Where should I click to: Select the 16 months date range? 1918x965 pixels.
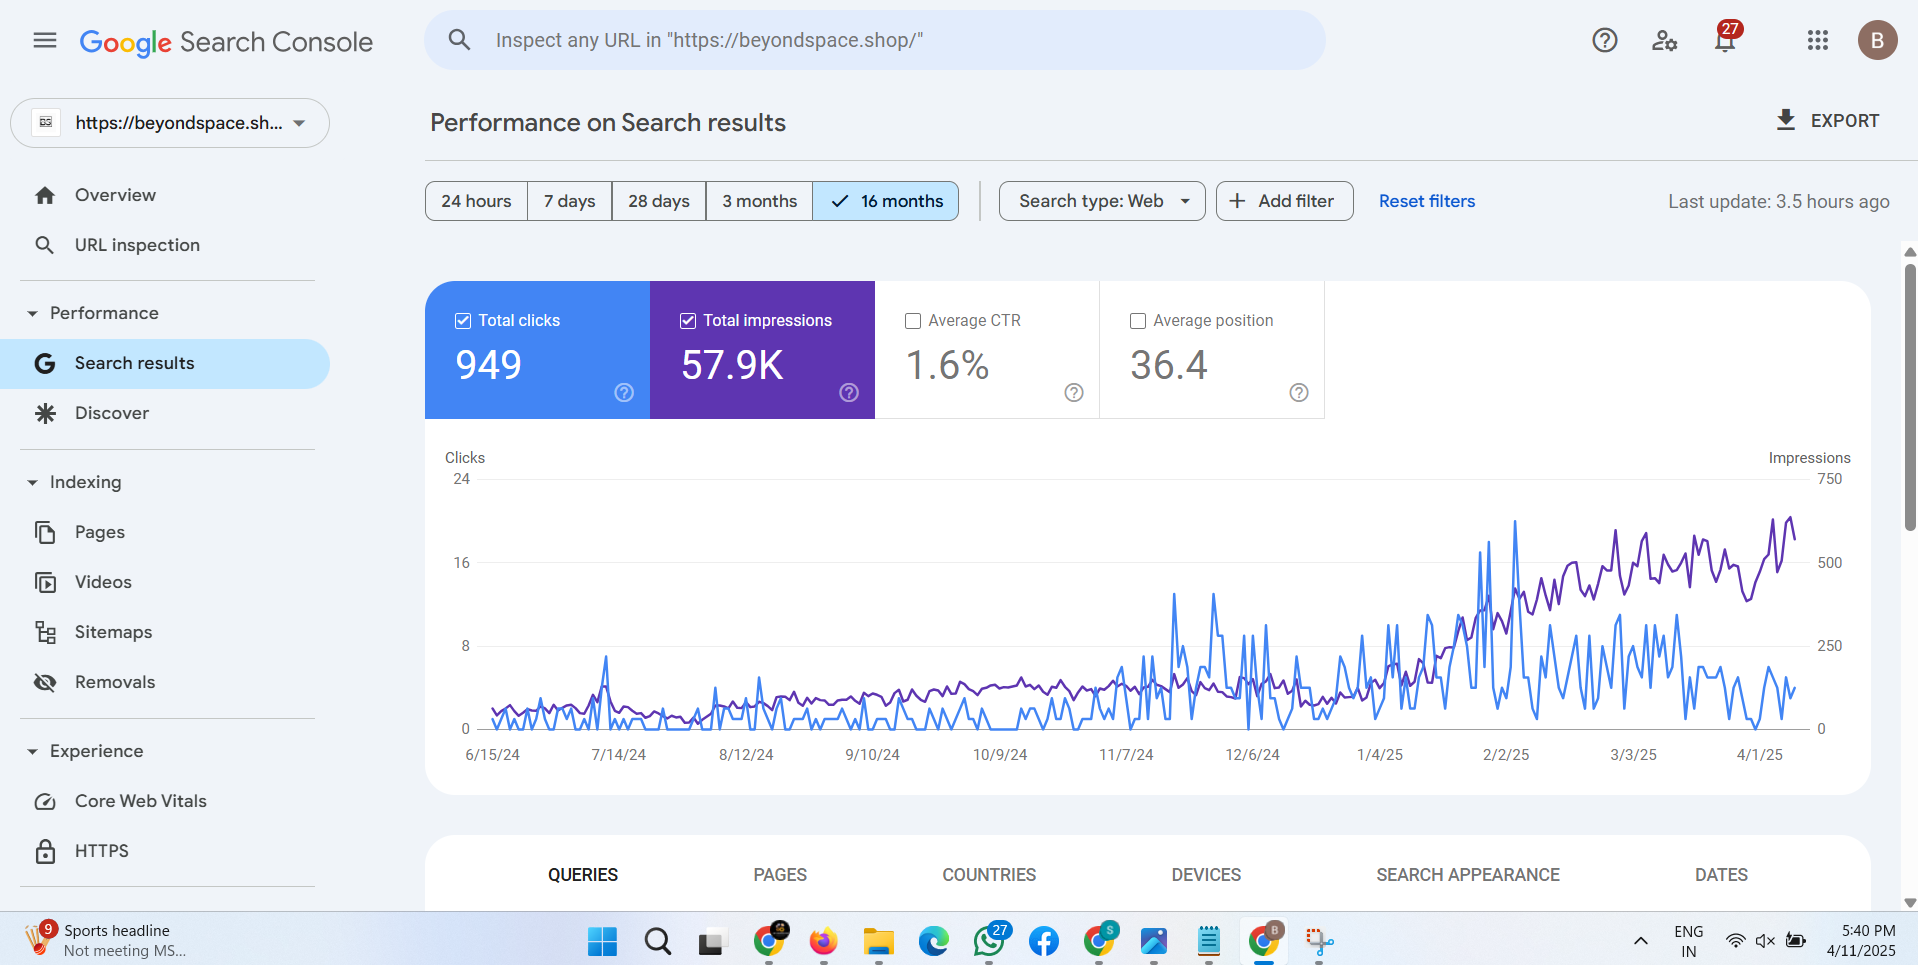coord(886,201)
